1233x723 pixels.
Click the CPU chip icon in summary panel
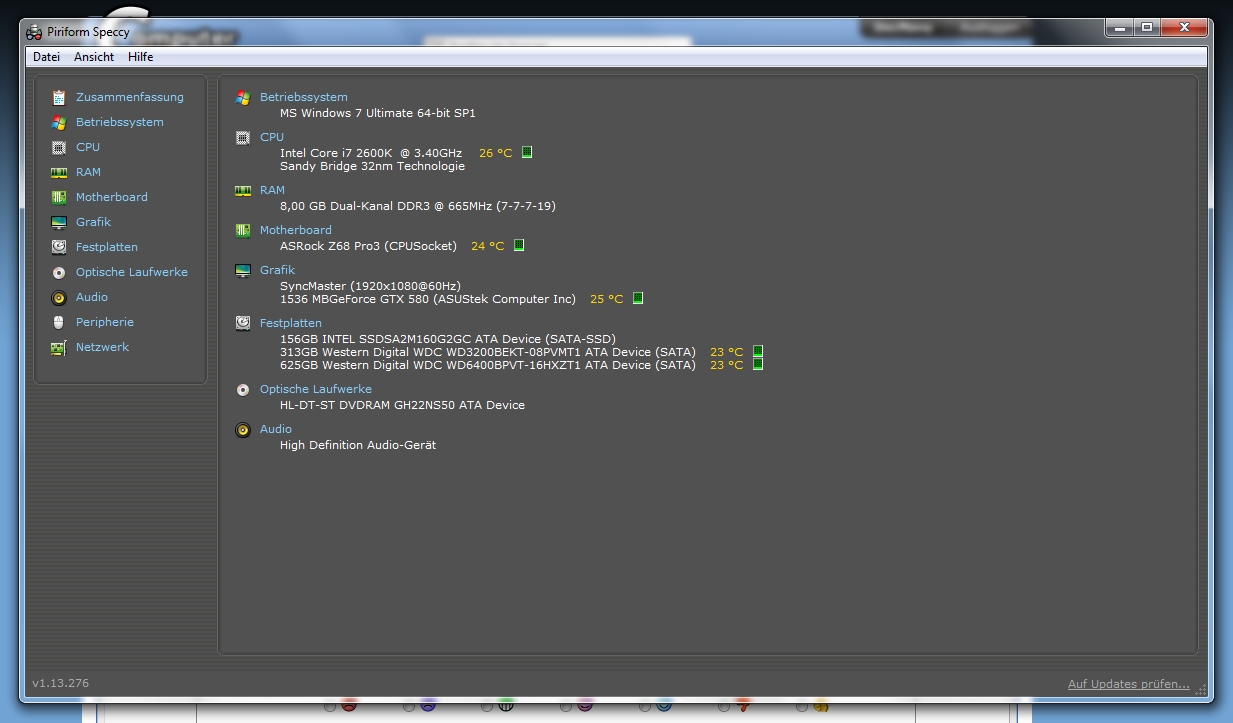coord(242,137)
